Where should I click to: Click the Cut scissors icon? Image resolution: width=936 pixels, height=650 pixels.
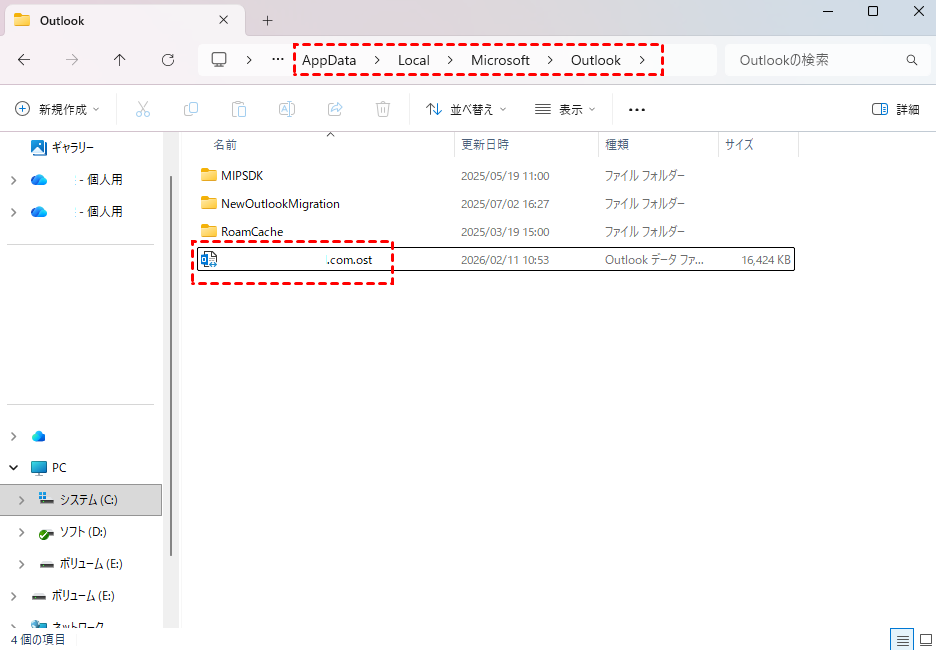(x=142, y=109)
